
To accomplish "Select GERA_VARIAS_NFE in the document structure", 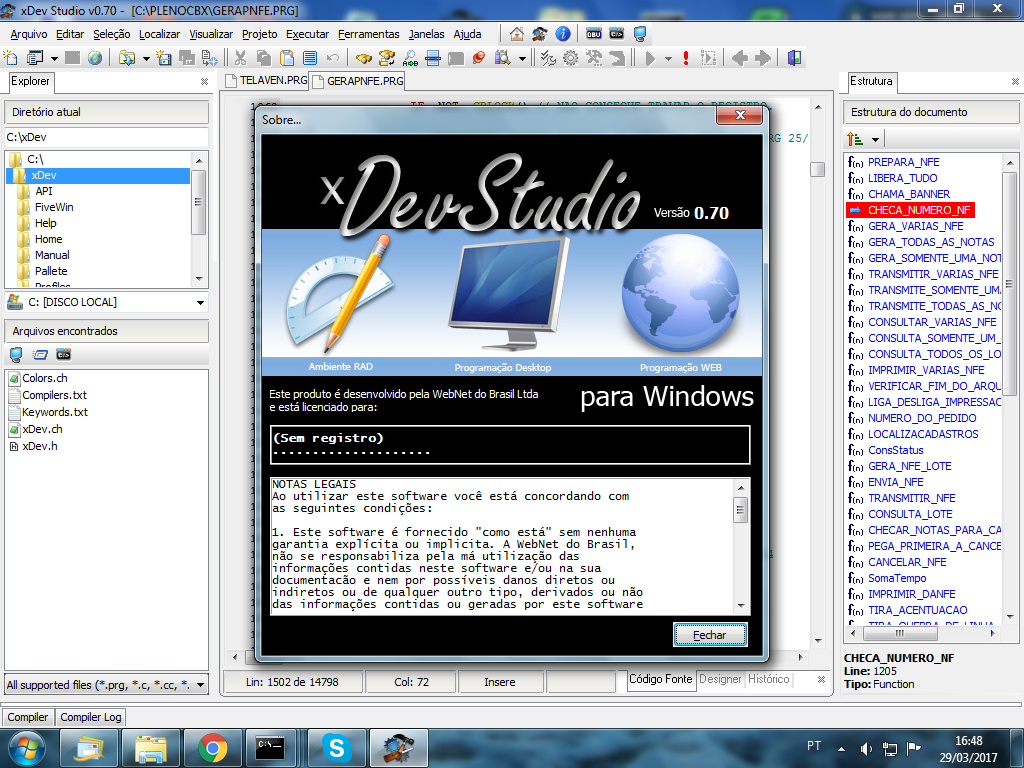I will (915, 226).
